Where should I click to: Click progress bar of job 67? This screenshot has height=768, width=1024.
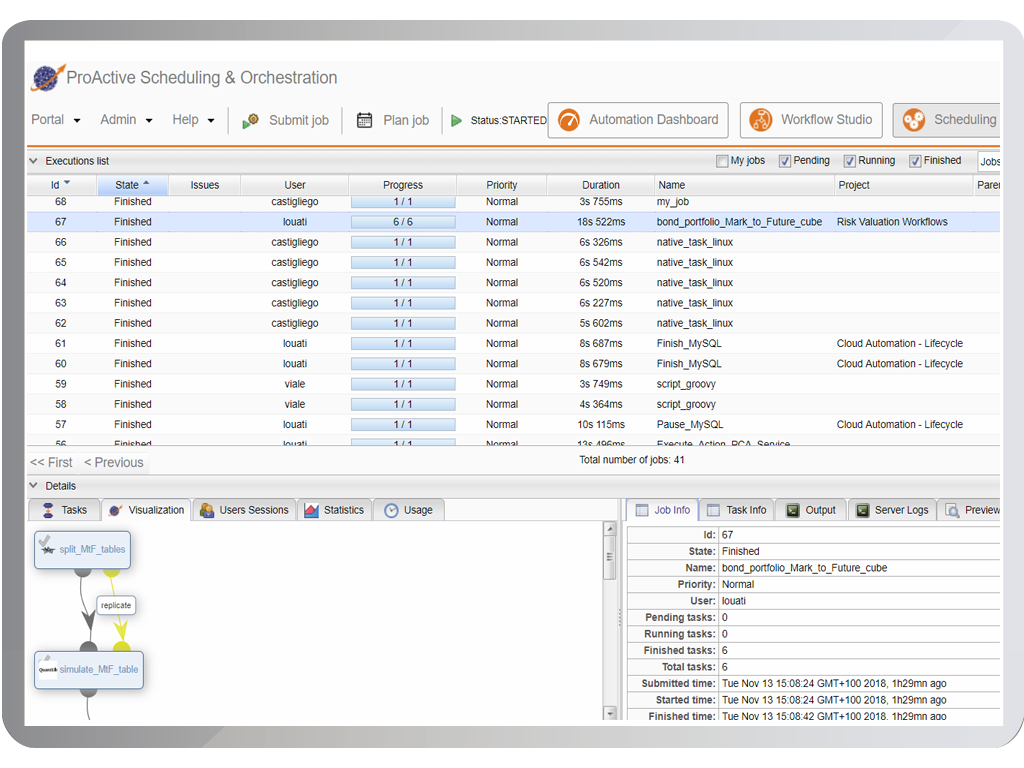point(403,222)
